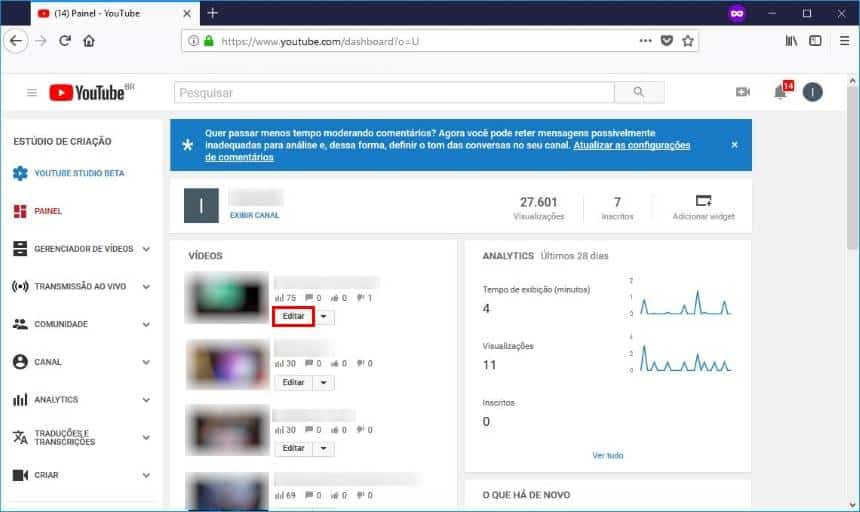
Task: Click the Analytics bar chart icon
Action: [20, 400]
